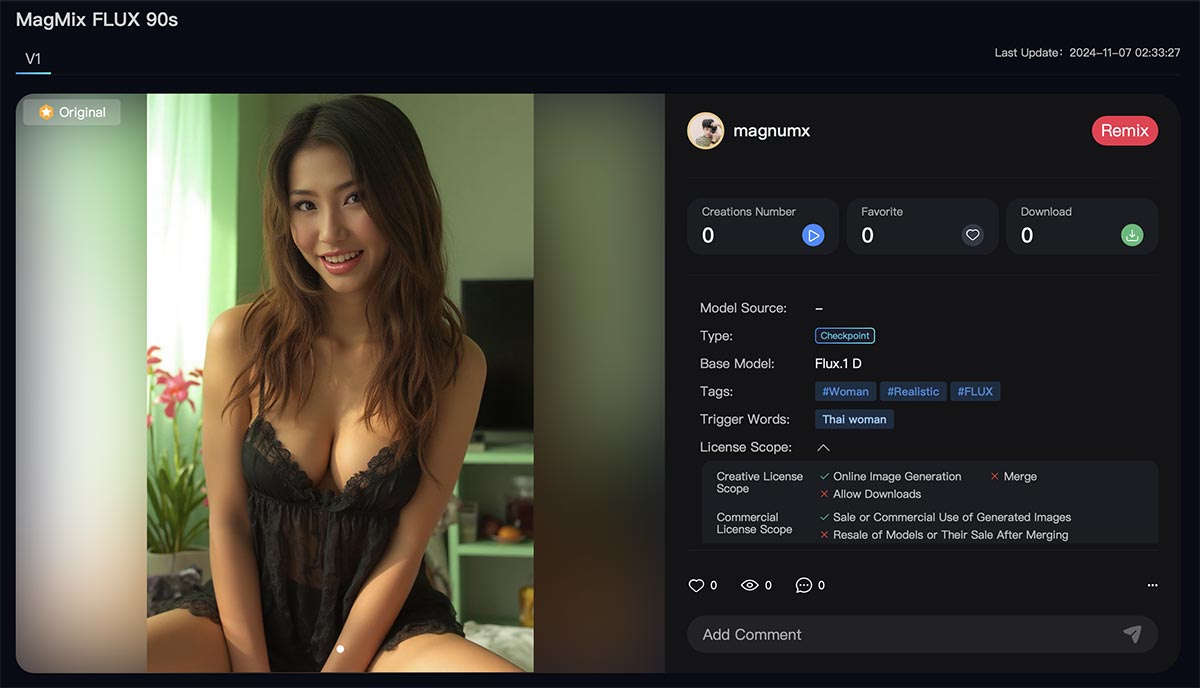
Task: Select the #FLUX tag
Action: click(x=975, y=392)
